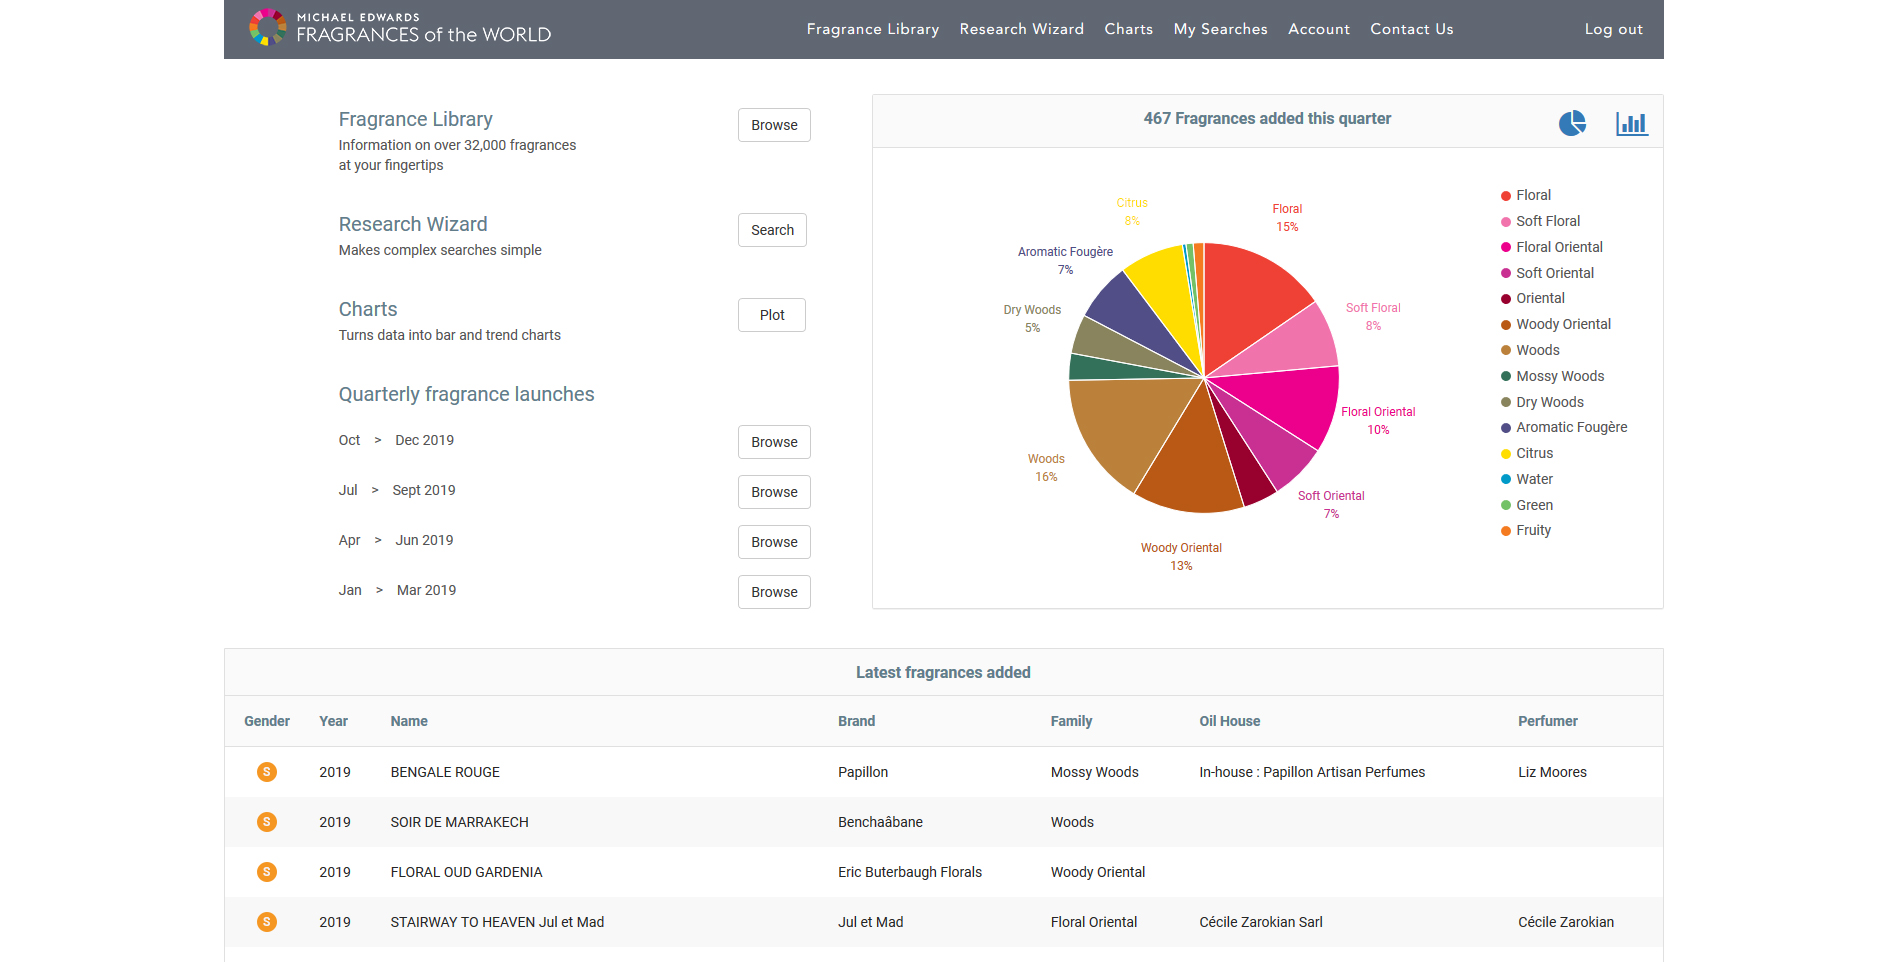The width and height of the screenshot is (1886, 962).
Task: Toggle Floral Oriental in the chart legend
Action: click(x=1552, y=247)
